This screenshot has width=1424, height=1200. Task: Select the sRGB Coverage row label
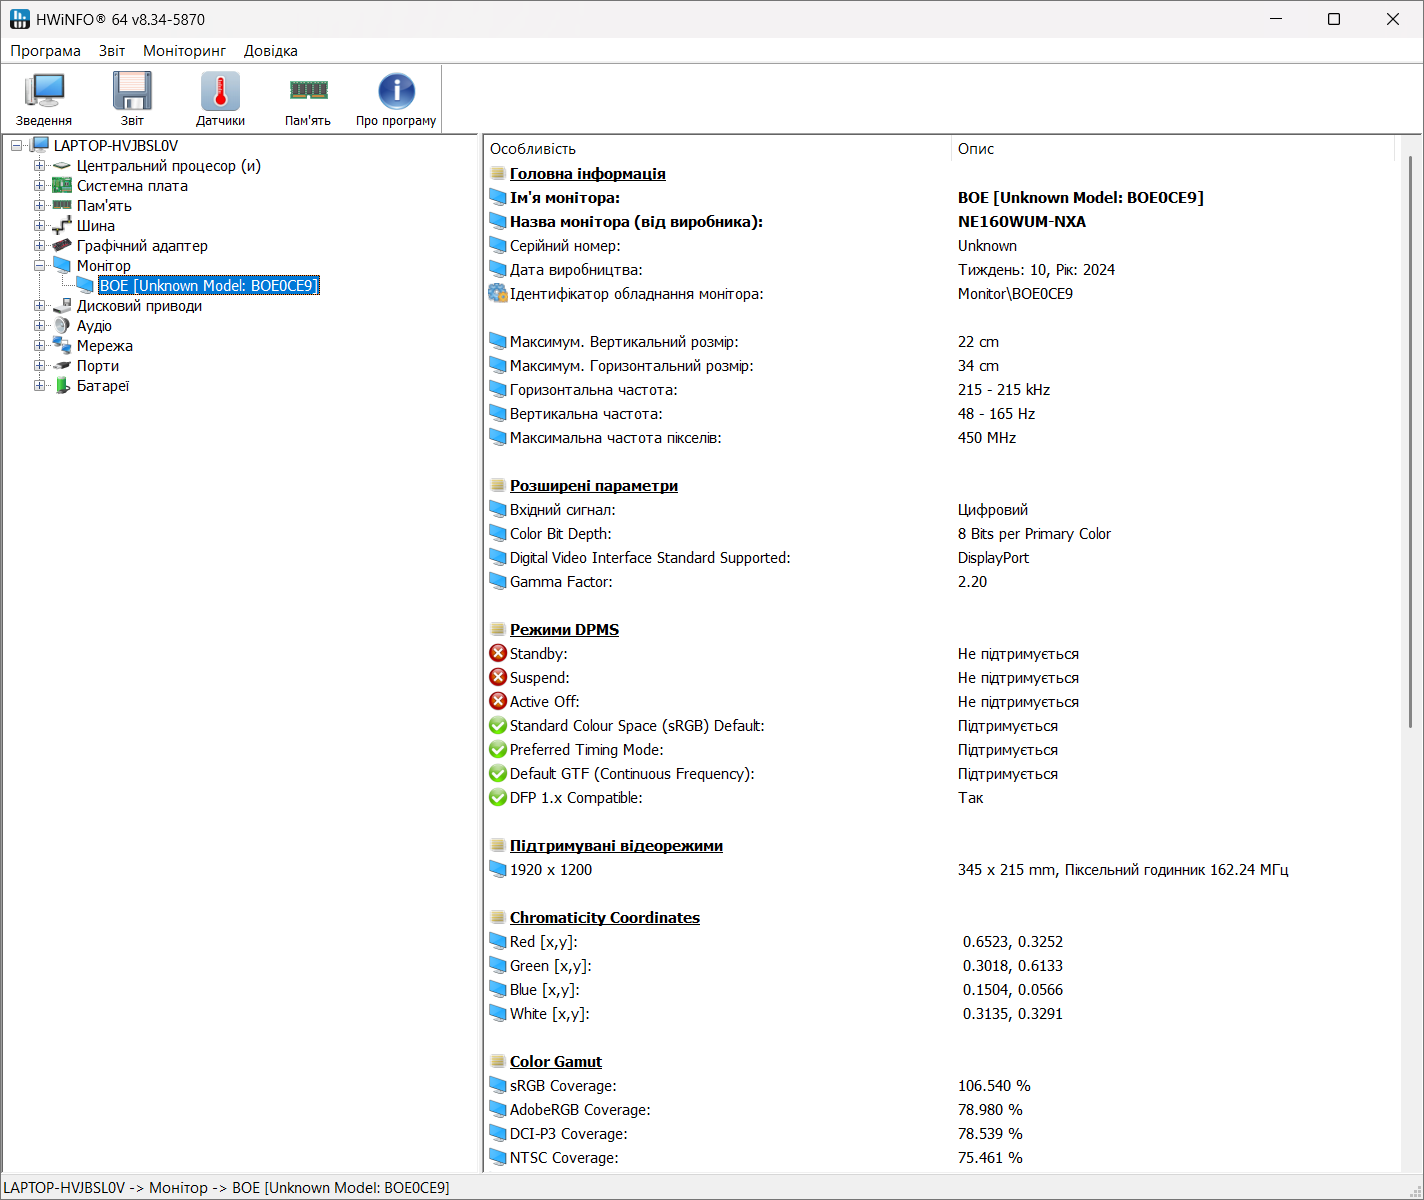pos(563,1086)
